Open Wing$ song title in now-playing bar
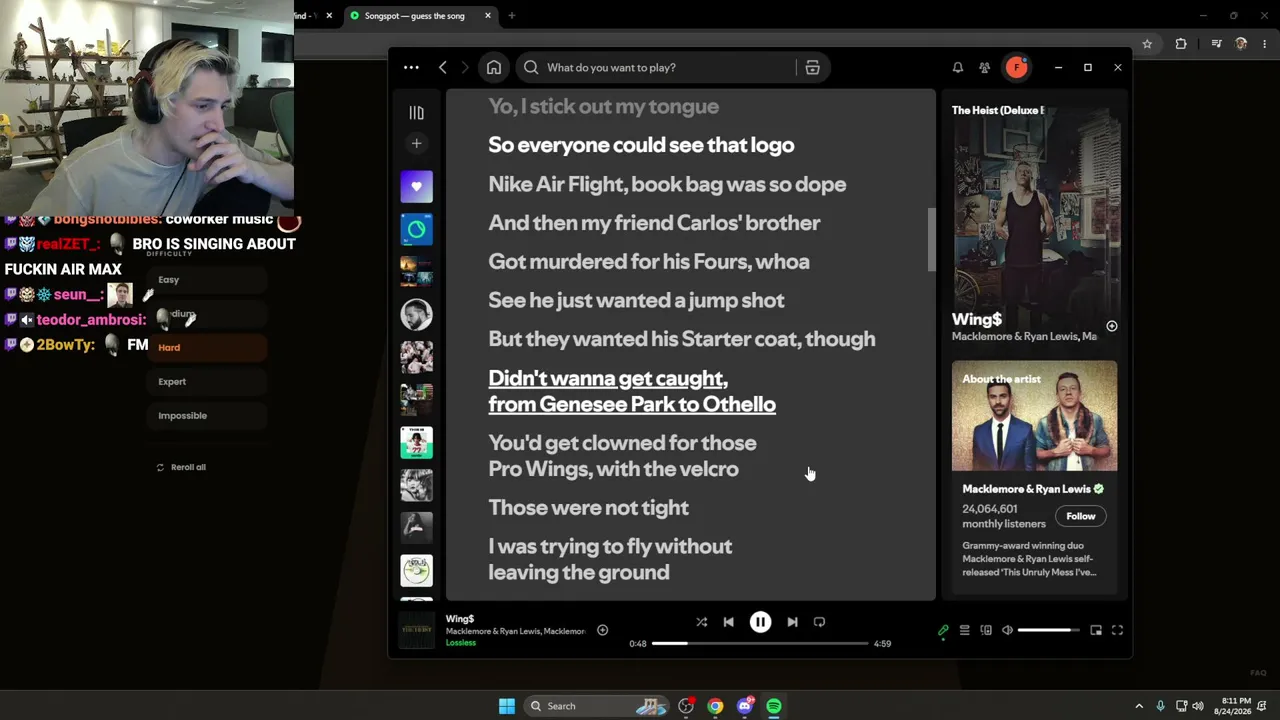This screenshot has height=720, width=1280. click(x=460, y=619)
